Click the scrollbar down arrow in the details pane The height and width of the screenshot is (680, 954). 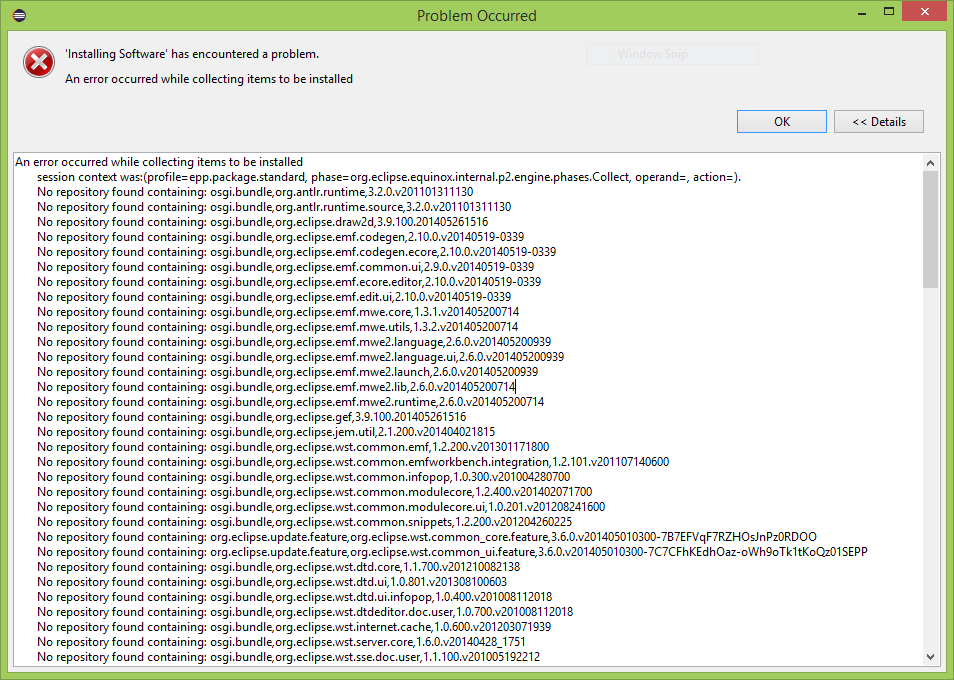coord(930,656)
